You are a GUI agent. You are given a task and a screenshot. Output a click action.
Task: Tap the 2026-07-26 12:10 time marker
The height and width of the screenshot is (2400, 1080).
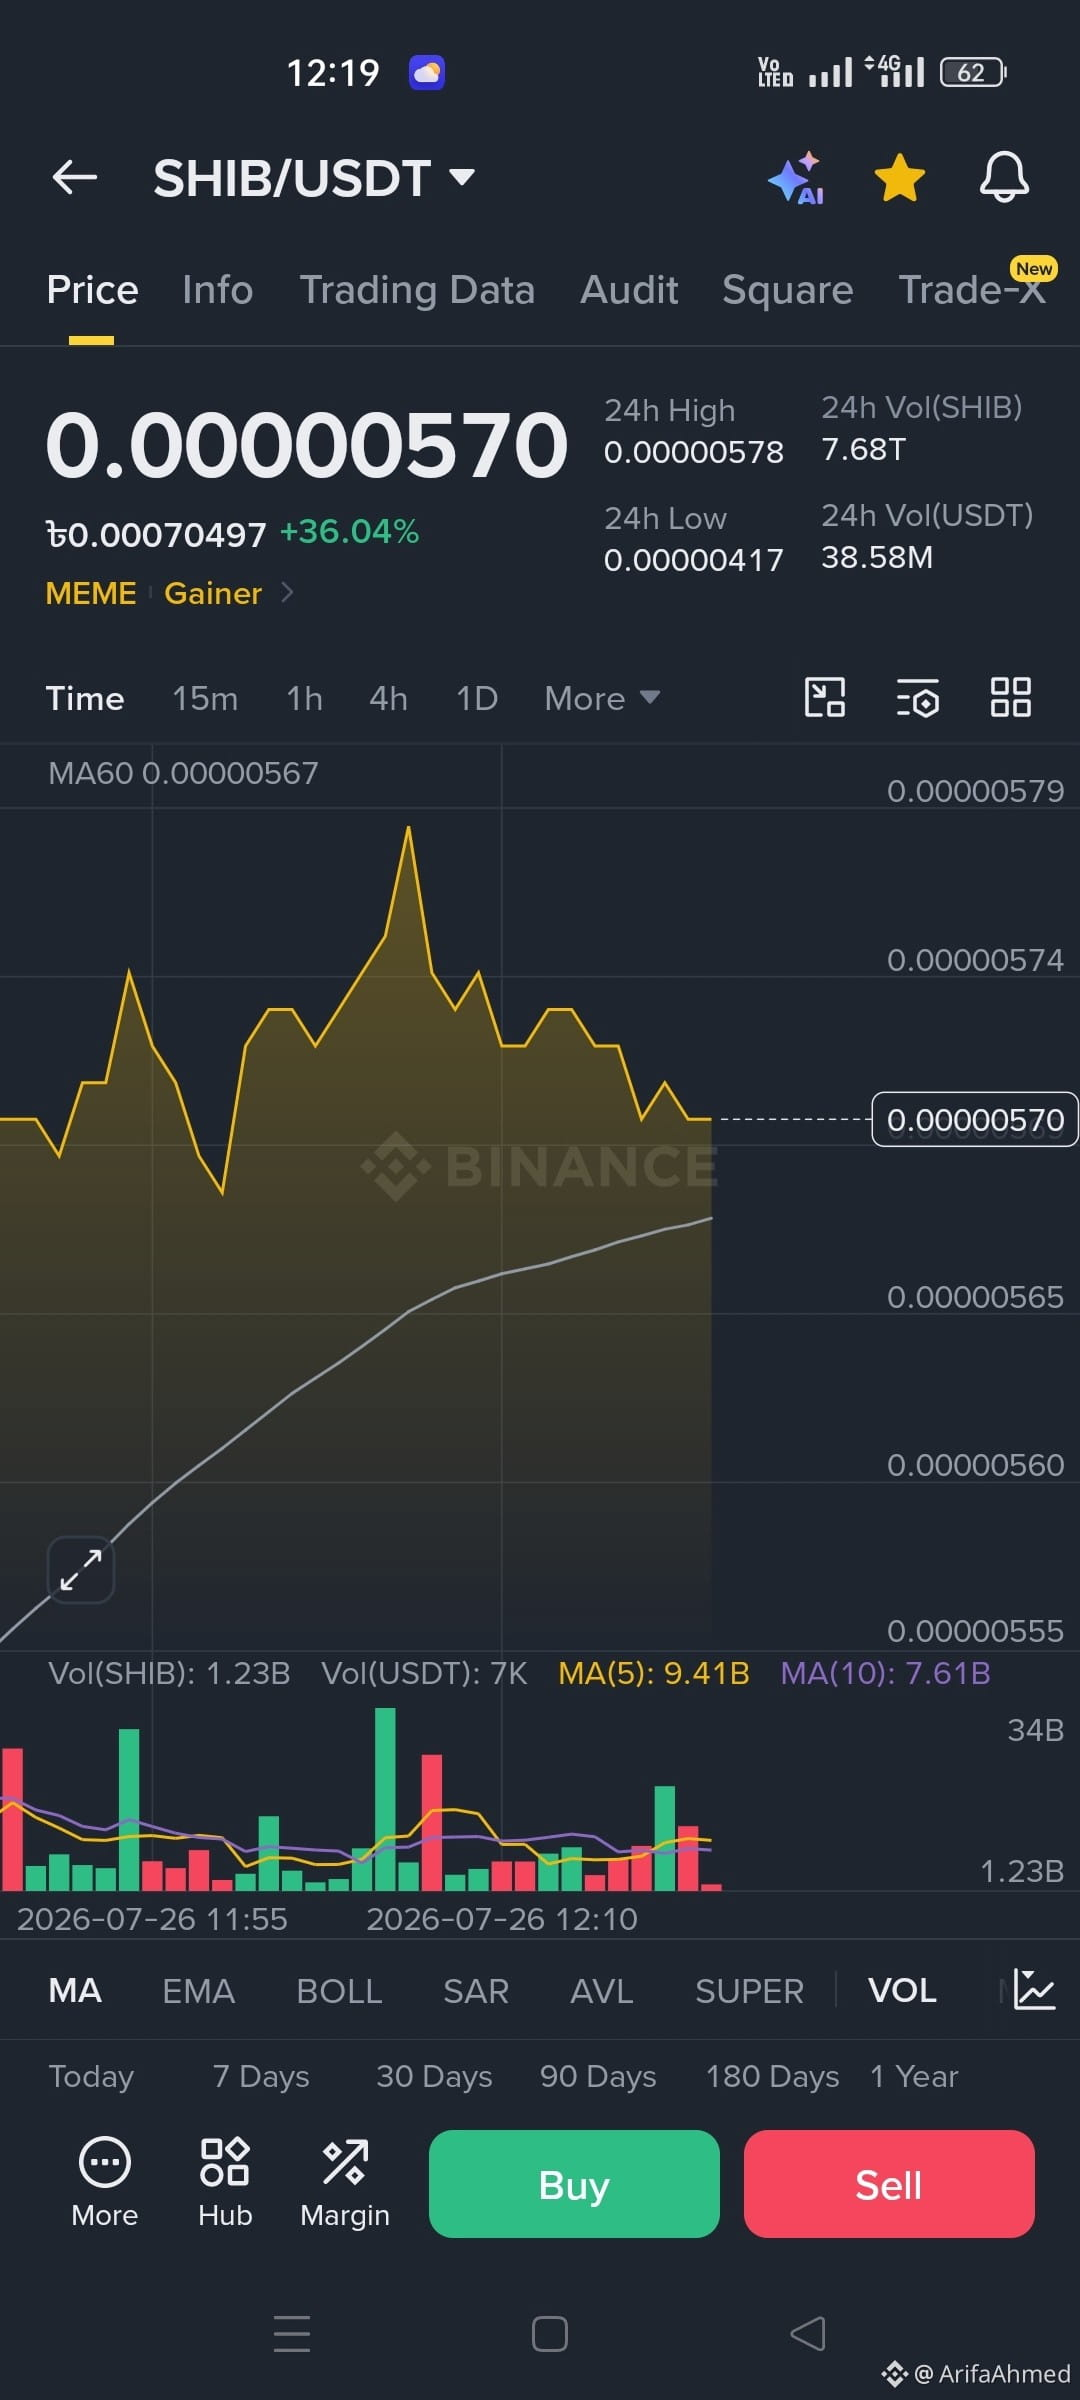501,1919
